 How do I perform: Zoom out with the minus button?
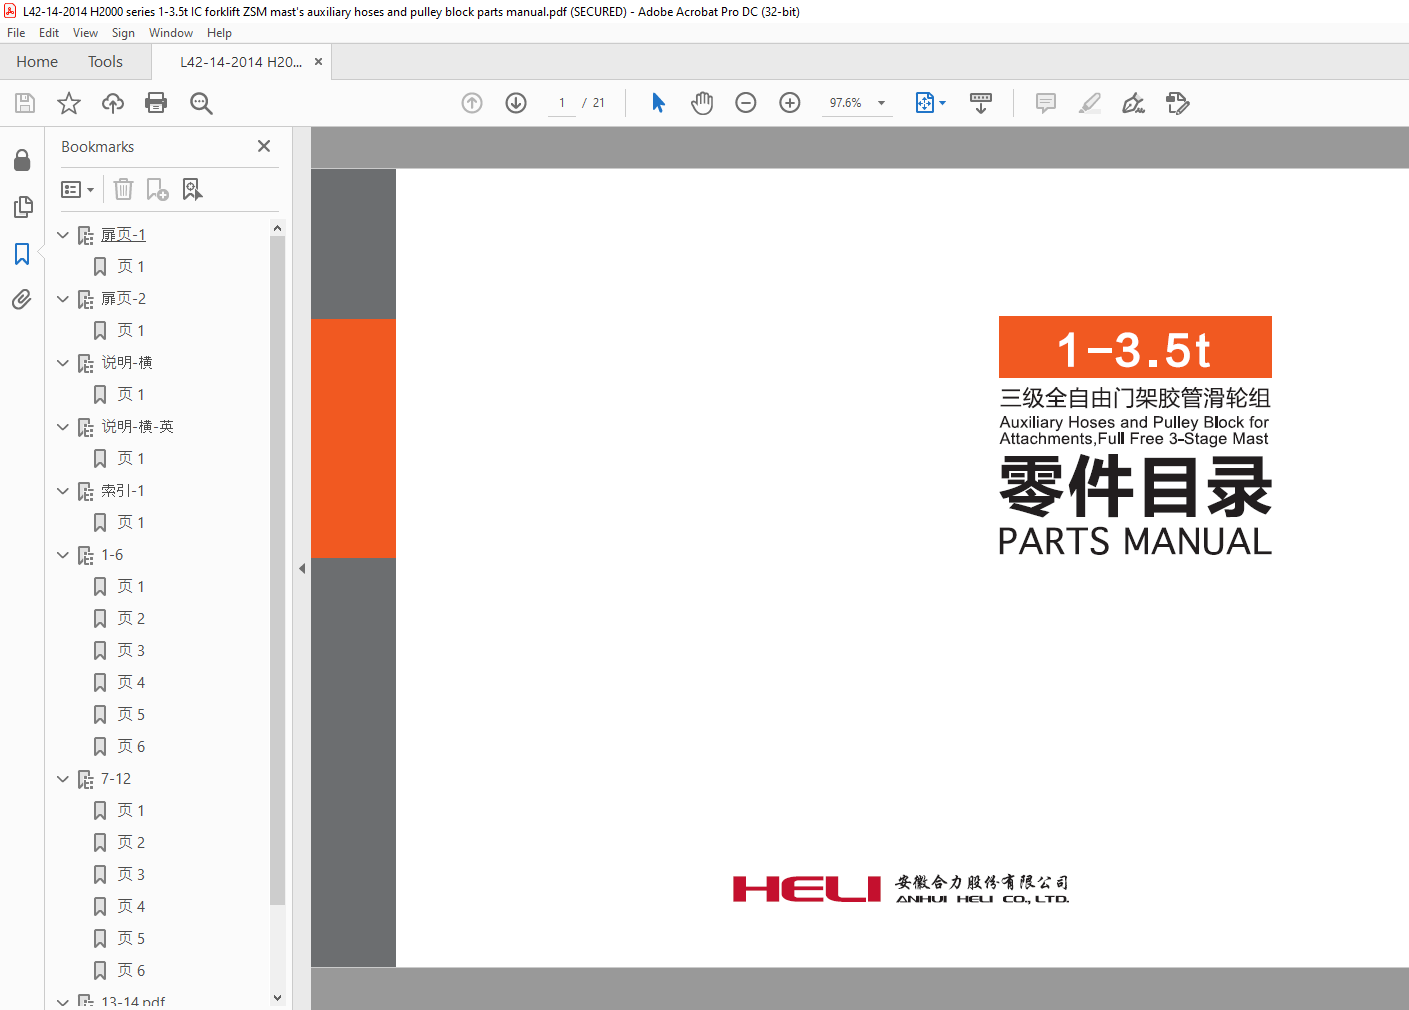[x=746, y=103]
